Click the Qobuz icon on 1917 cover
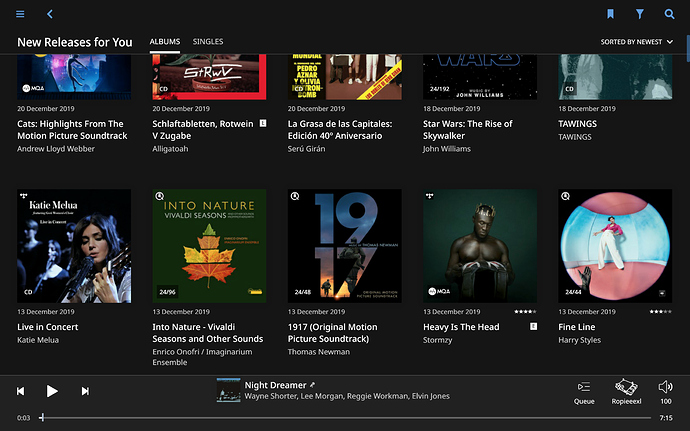The height and width of the screenshot is (431, 690). pyautogui.click(x=295, y=196)
